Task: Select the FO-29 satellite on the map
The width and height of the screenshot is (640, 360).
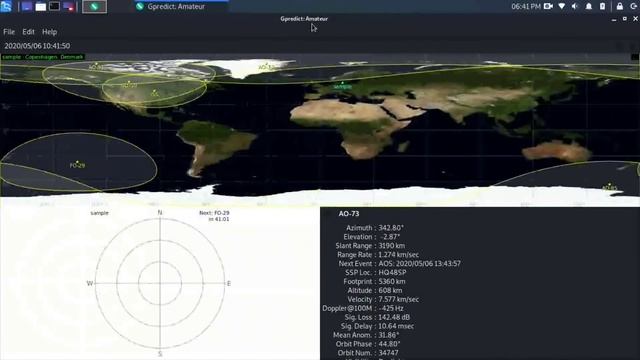Action: pos(77,164)
